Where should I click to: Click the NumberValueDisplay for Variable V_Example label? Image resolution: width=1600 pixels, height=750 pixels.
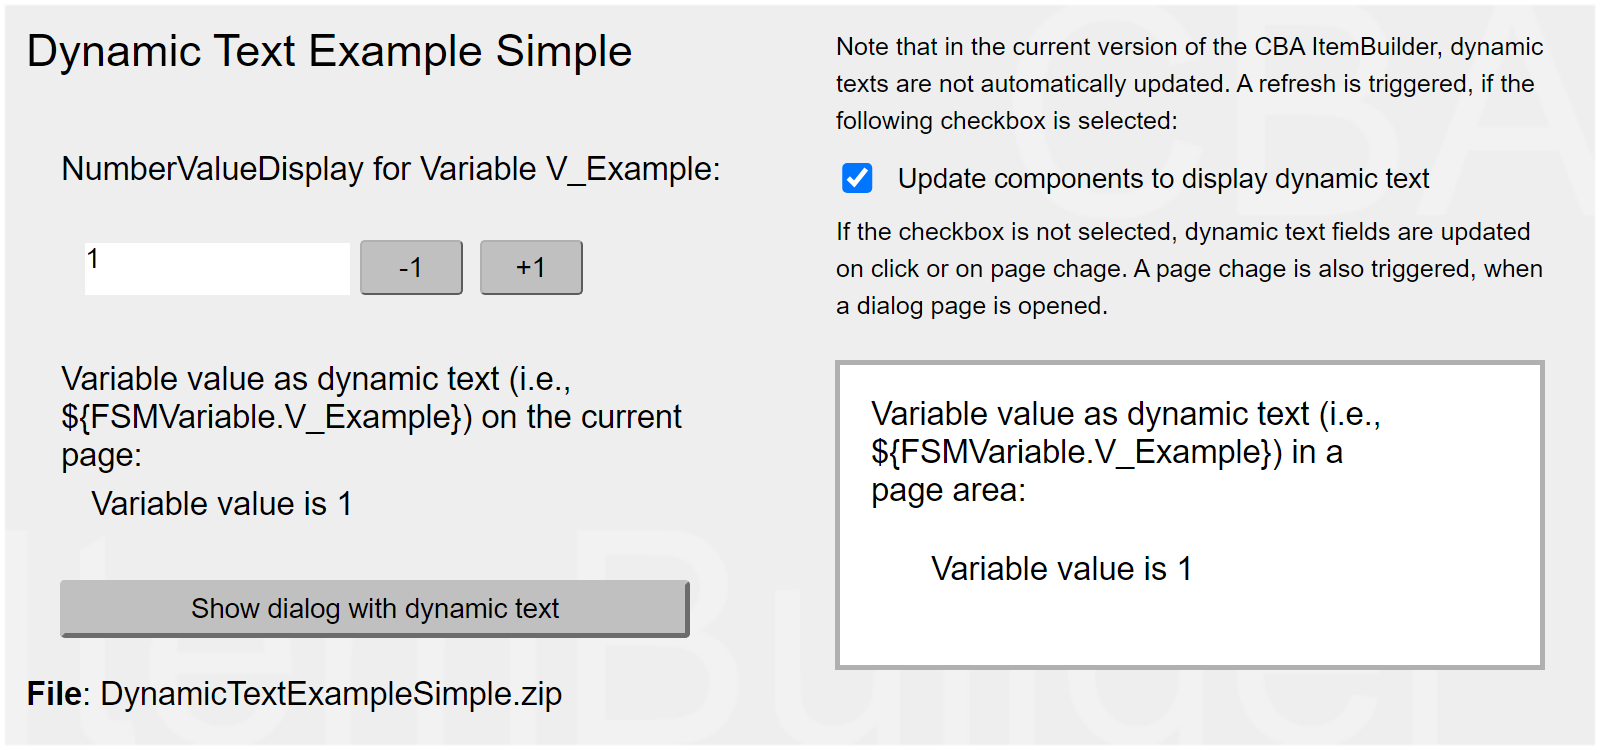click(390, 169)
